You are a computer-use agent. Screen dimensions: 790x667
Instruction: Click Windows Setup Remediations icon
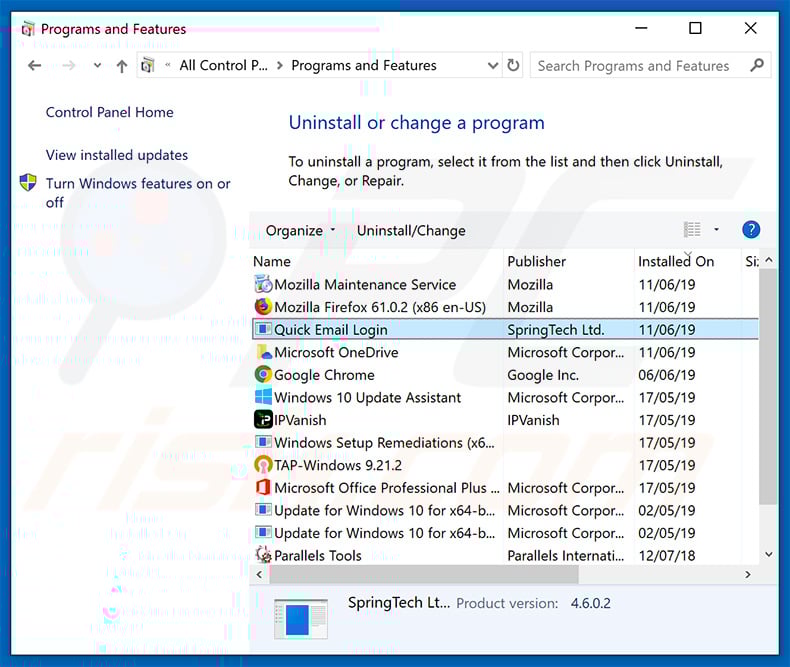(x=263, y=442)
